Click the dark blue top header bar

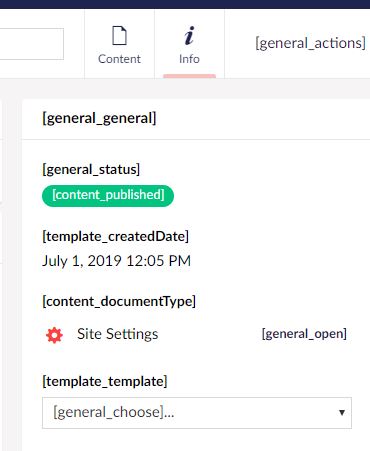click(185, 4)
